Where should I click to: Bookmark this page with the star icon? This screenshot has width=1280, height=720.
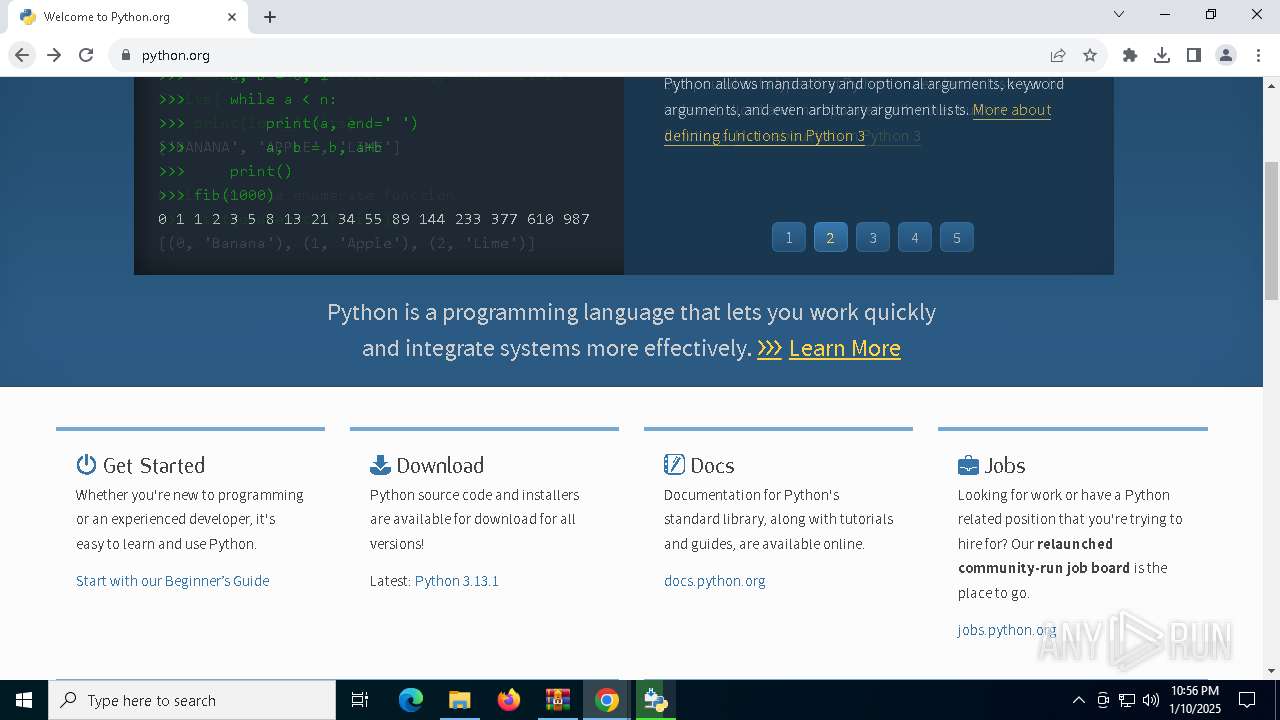point(1090,55)
